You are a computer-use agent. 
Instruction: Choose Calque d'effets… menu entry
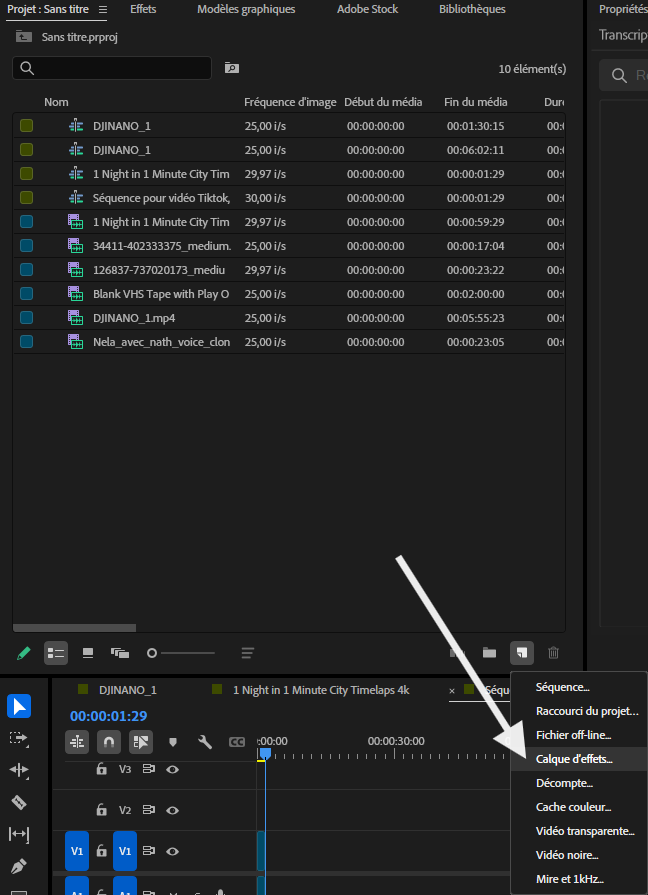click(574, 759)
